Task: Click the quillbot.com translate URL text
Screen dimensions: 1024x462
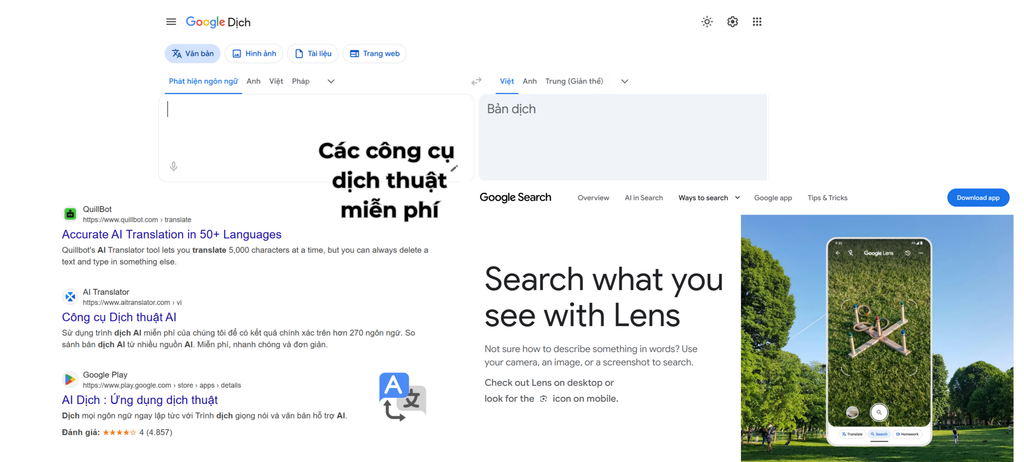Action: 137,220
